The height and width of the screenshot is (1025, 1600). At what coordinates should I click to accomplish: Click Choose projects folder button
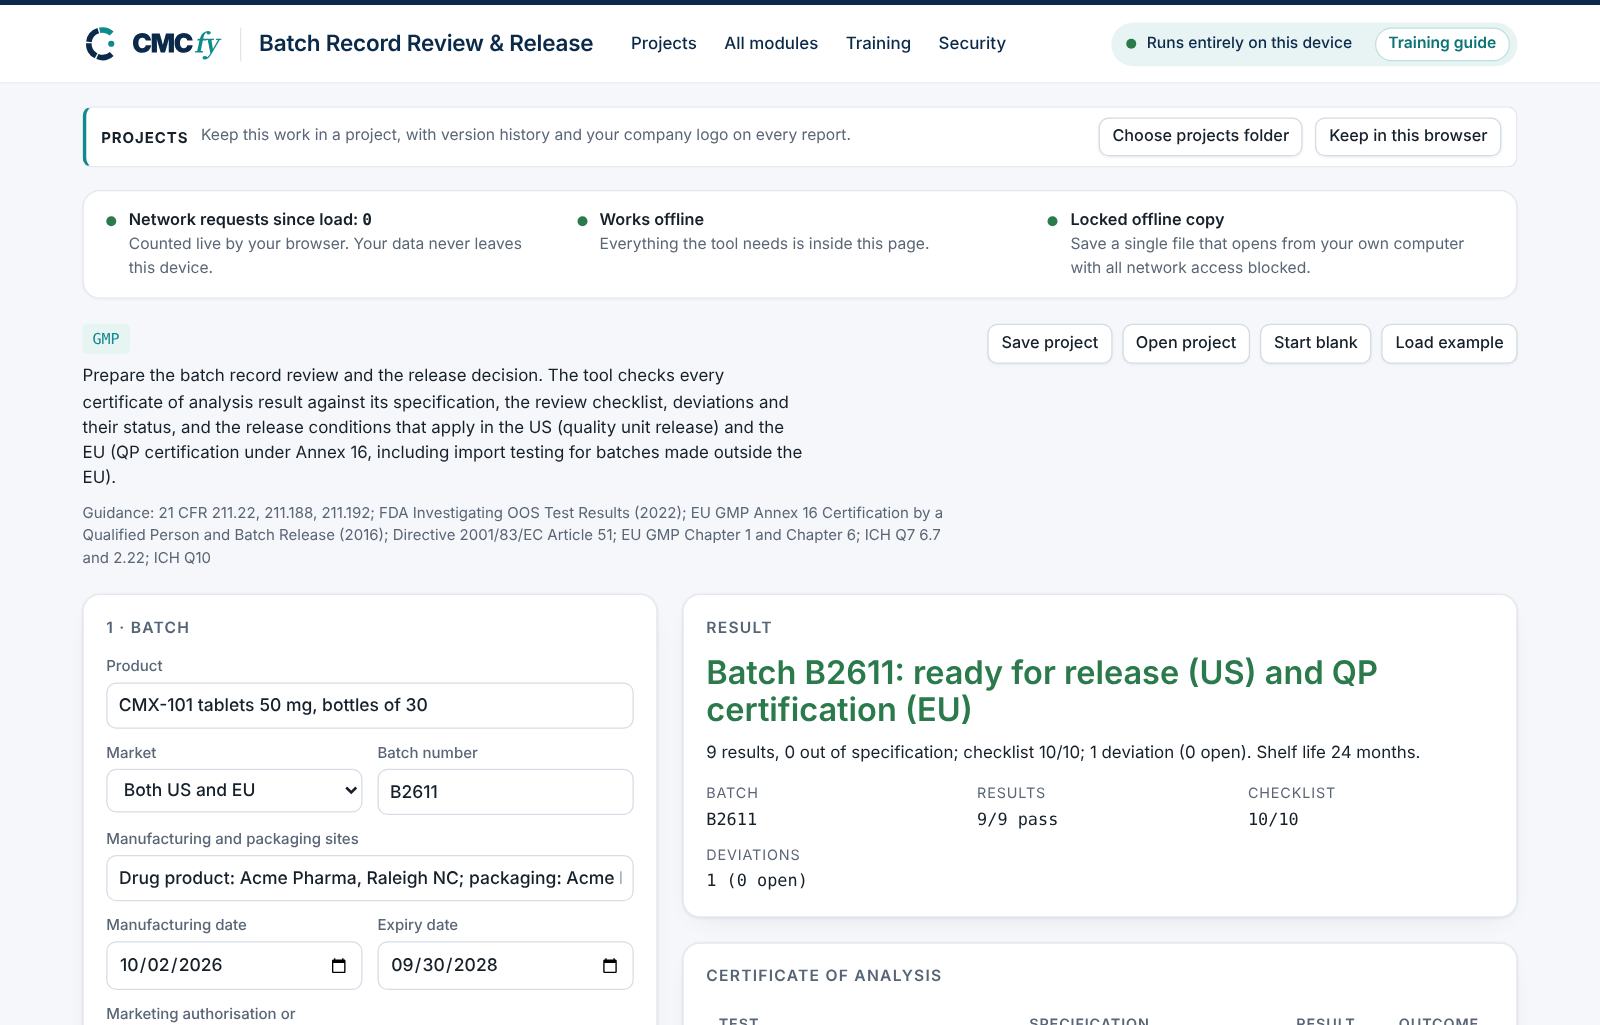point(1200,136)
